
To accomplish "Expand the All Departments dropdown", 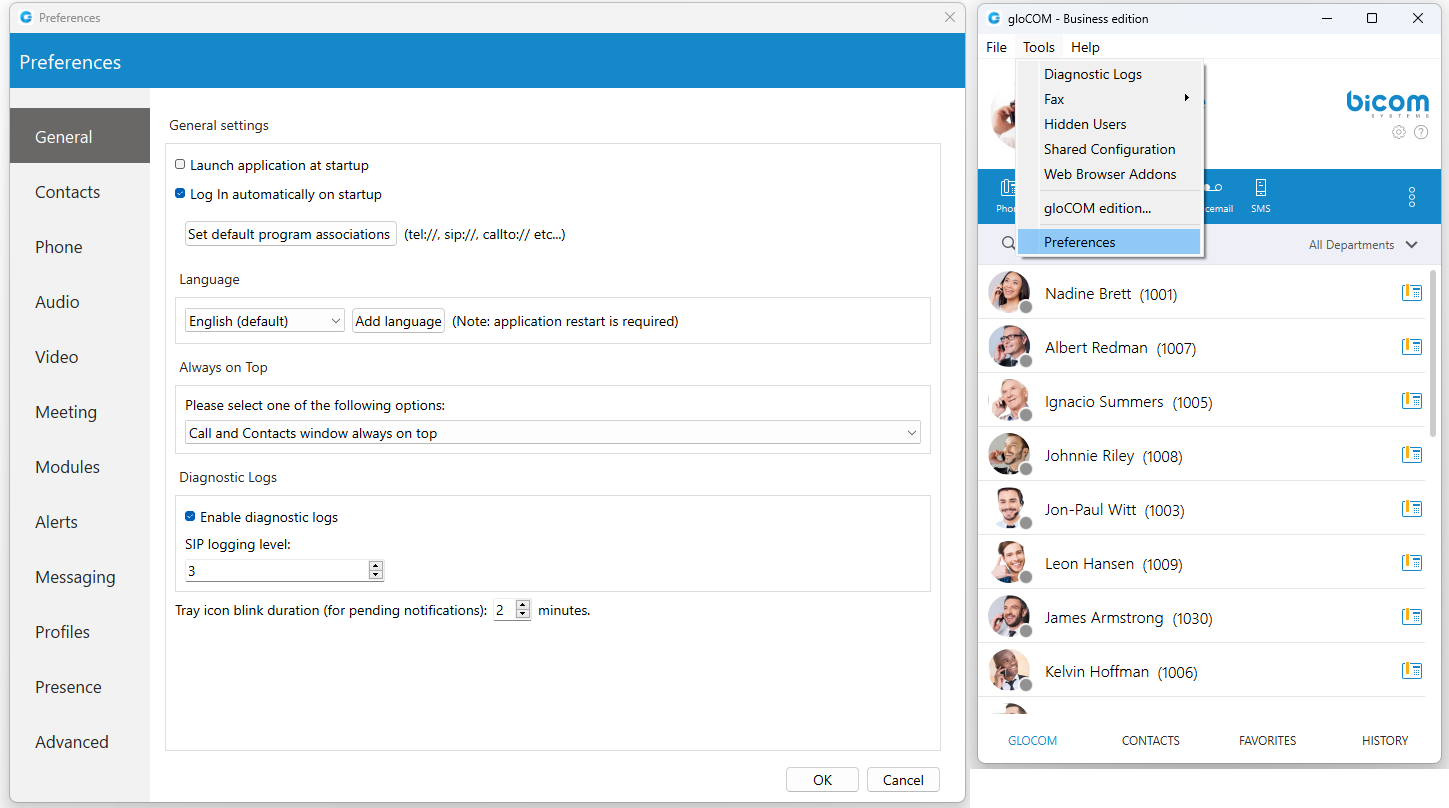I will click(x=1363, y=245).
